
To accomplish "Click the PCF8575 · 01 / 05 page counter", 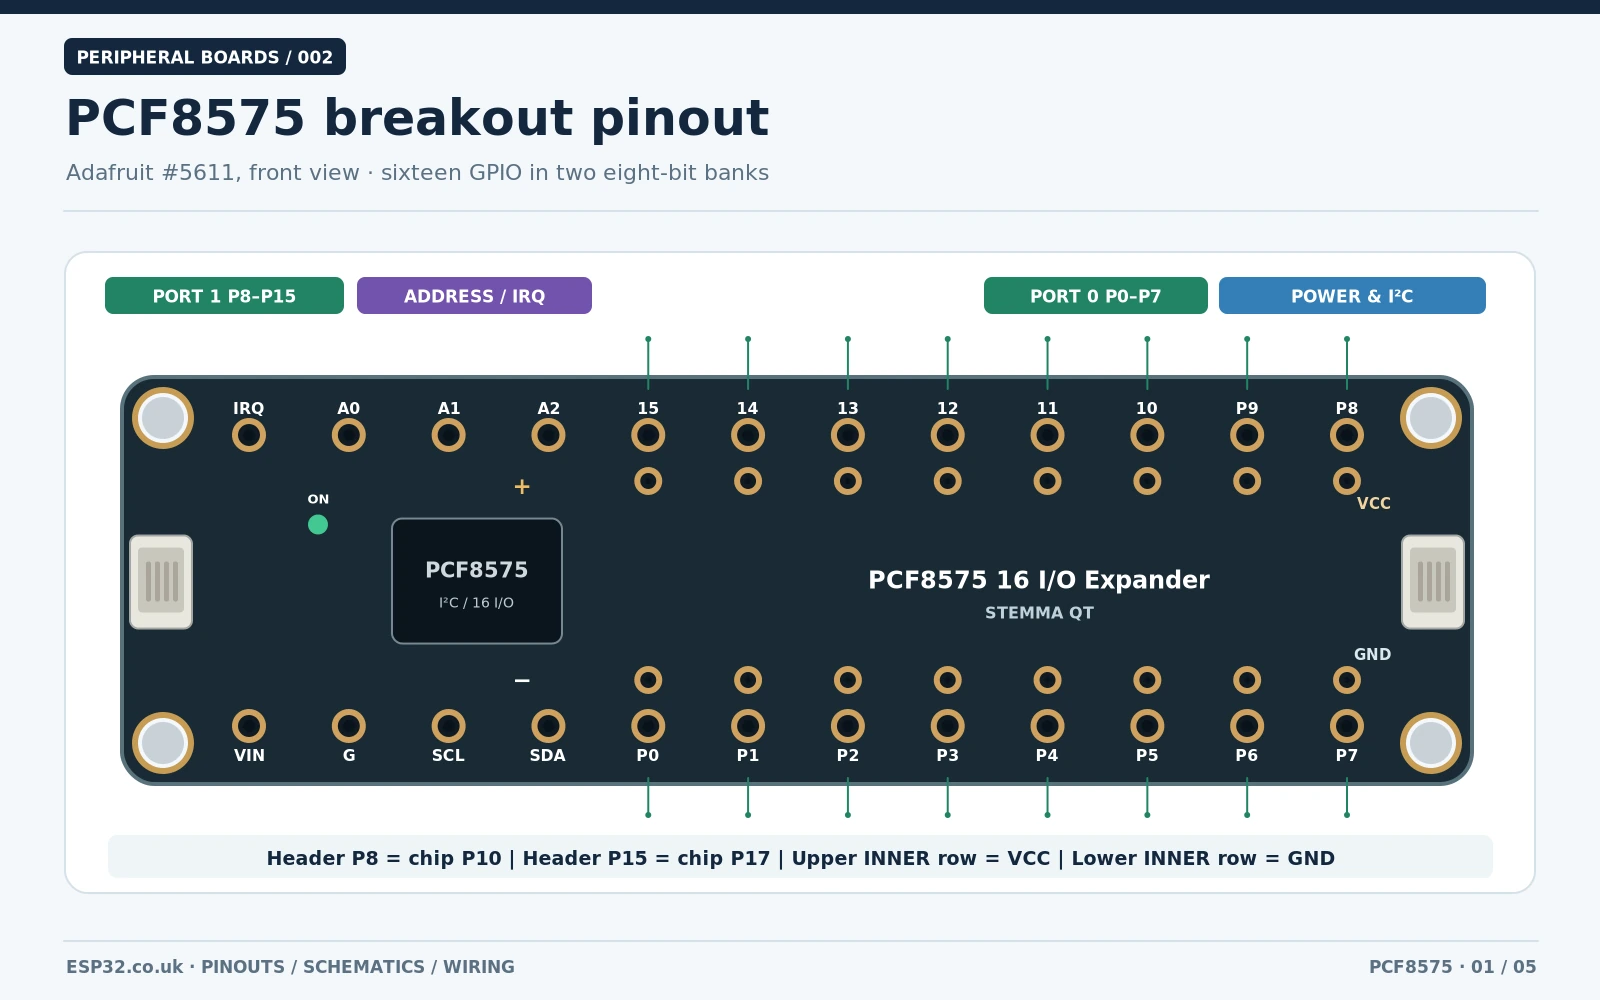I will [1452, 967].
